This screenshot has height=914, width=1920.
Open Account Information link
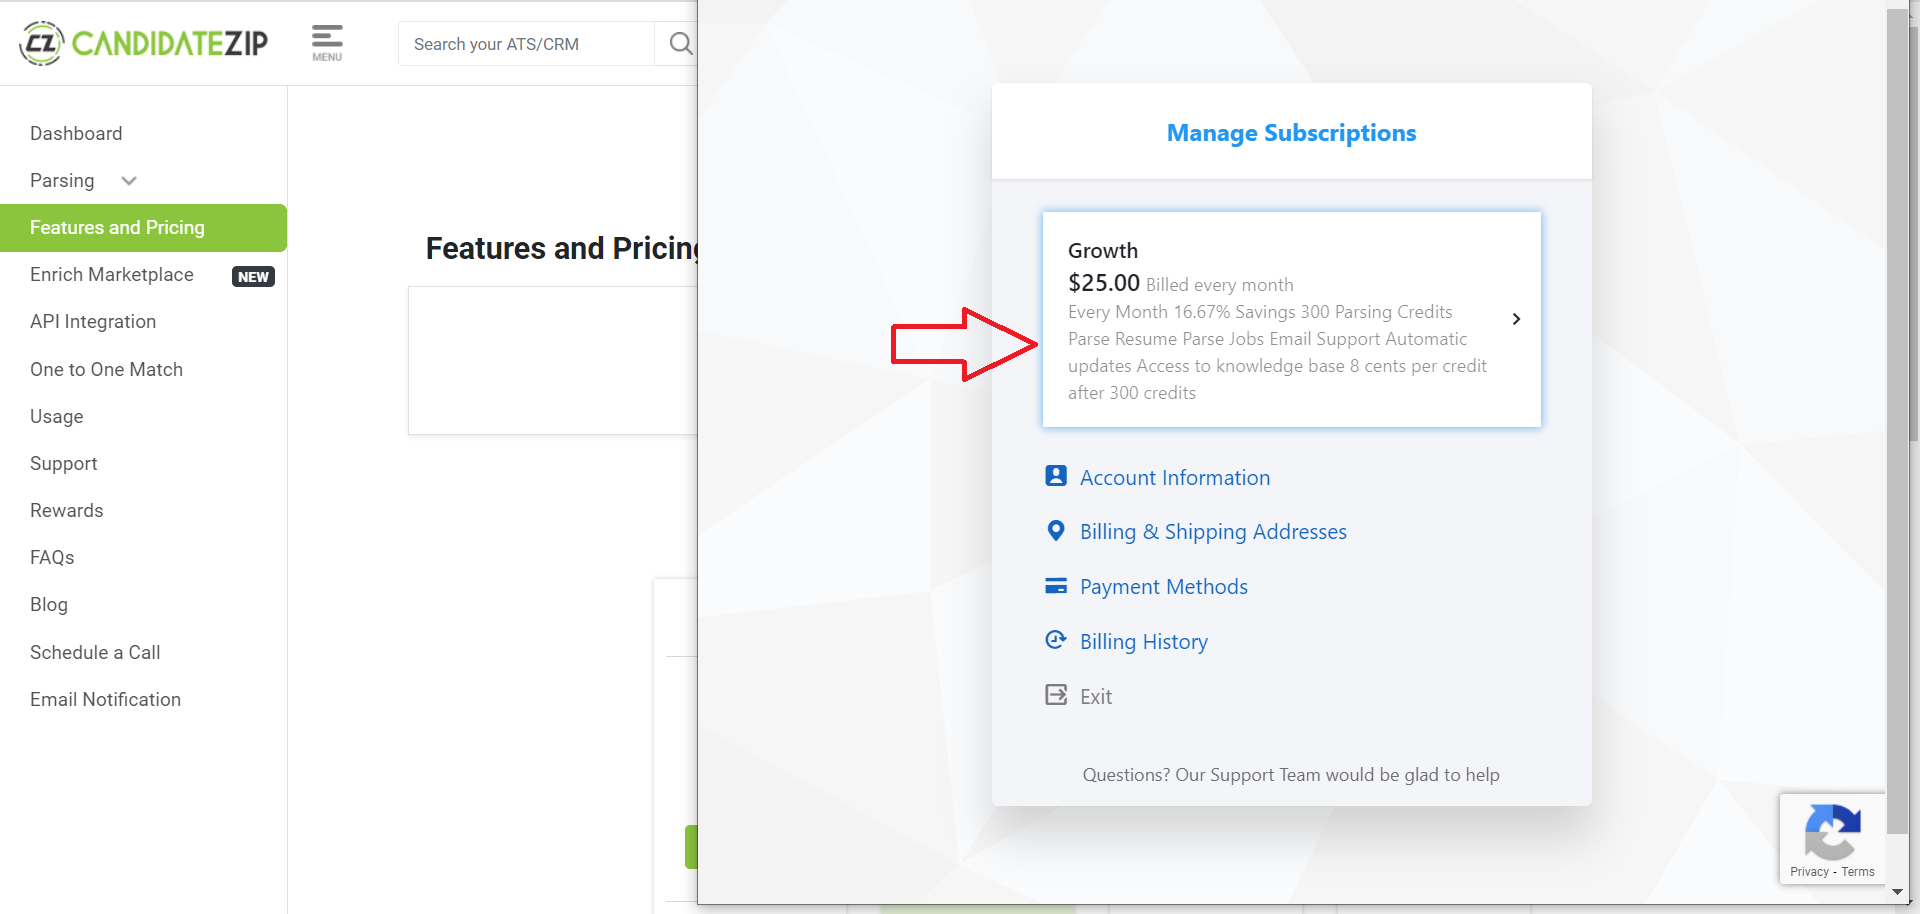point(1175,478)
